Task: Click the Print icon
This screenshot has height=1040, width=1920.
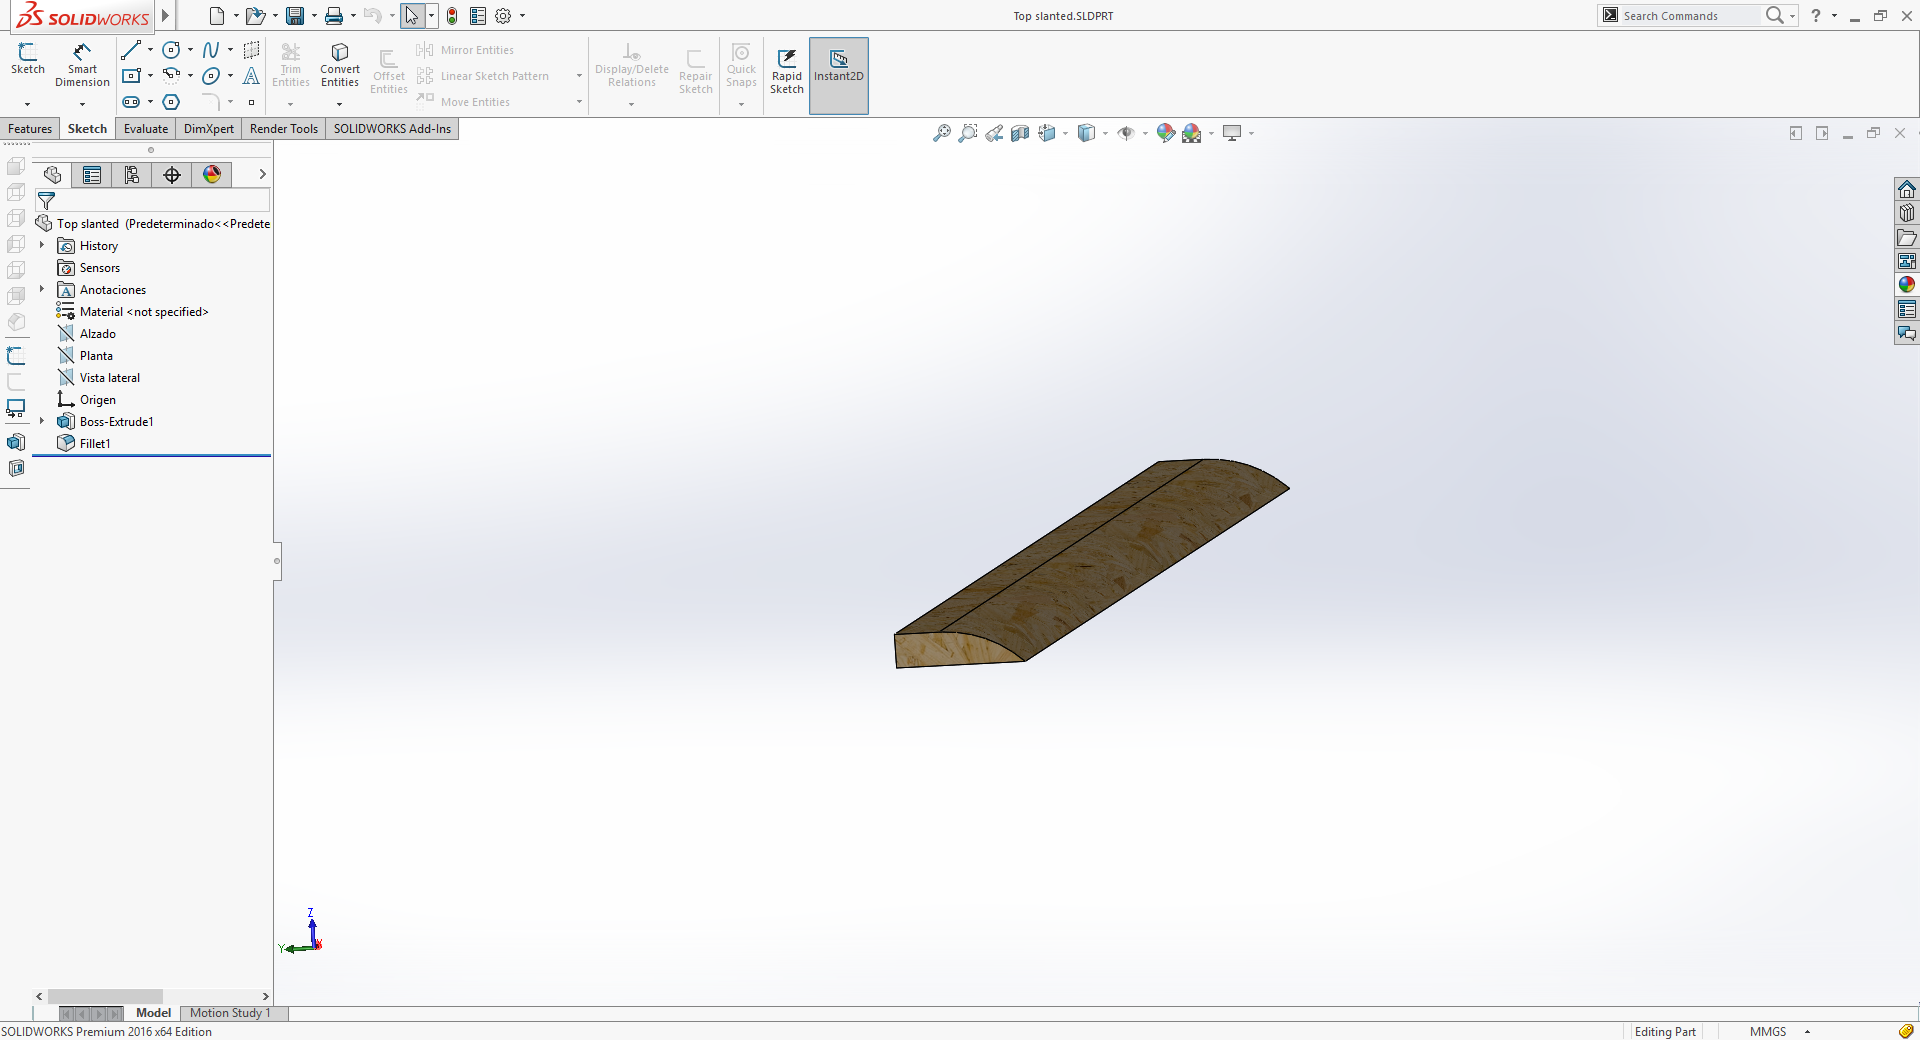Action: [x=334, y=16]
